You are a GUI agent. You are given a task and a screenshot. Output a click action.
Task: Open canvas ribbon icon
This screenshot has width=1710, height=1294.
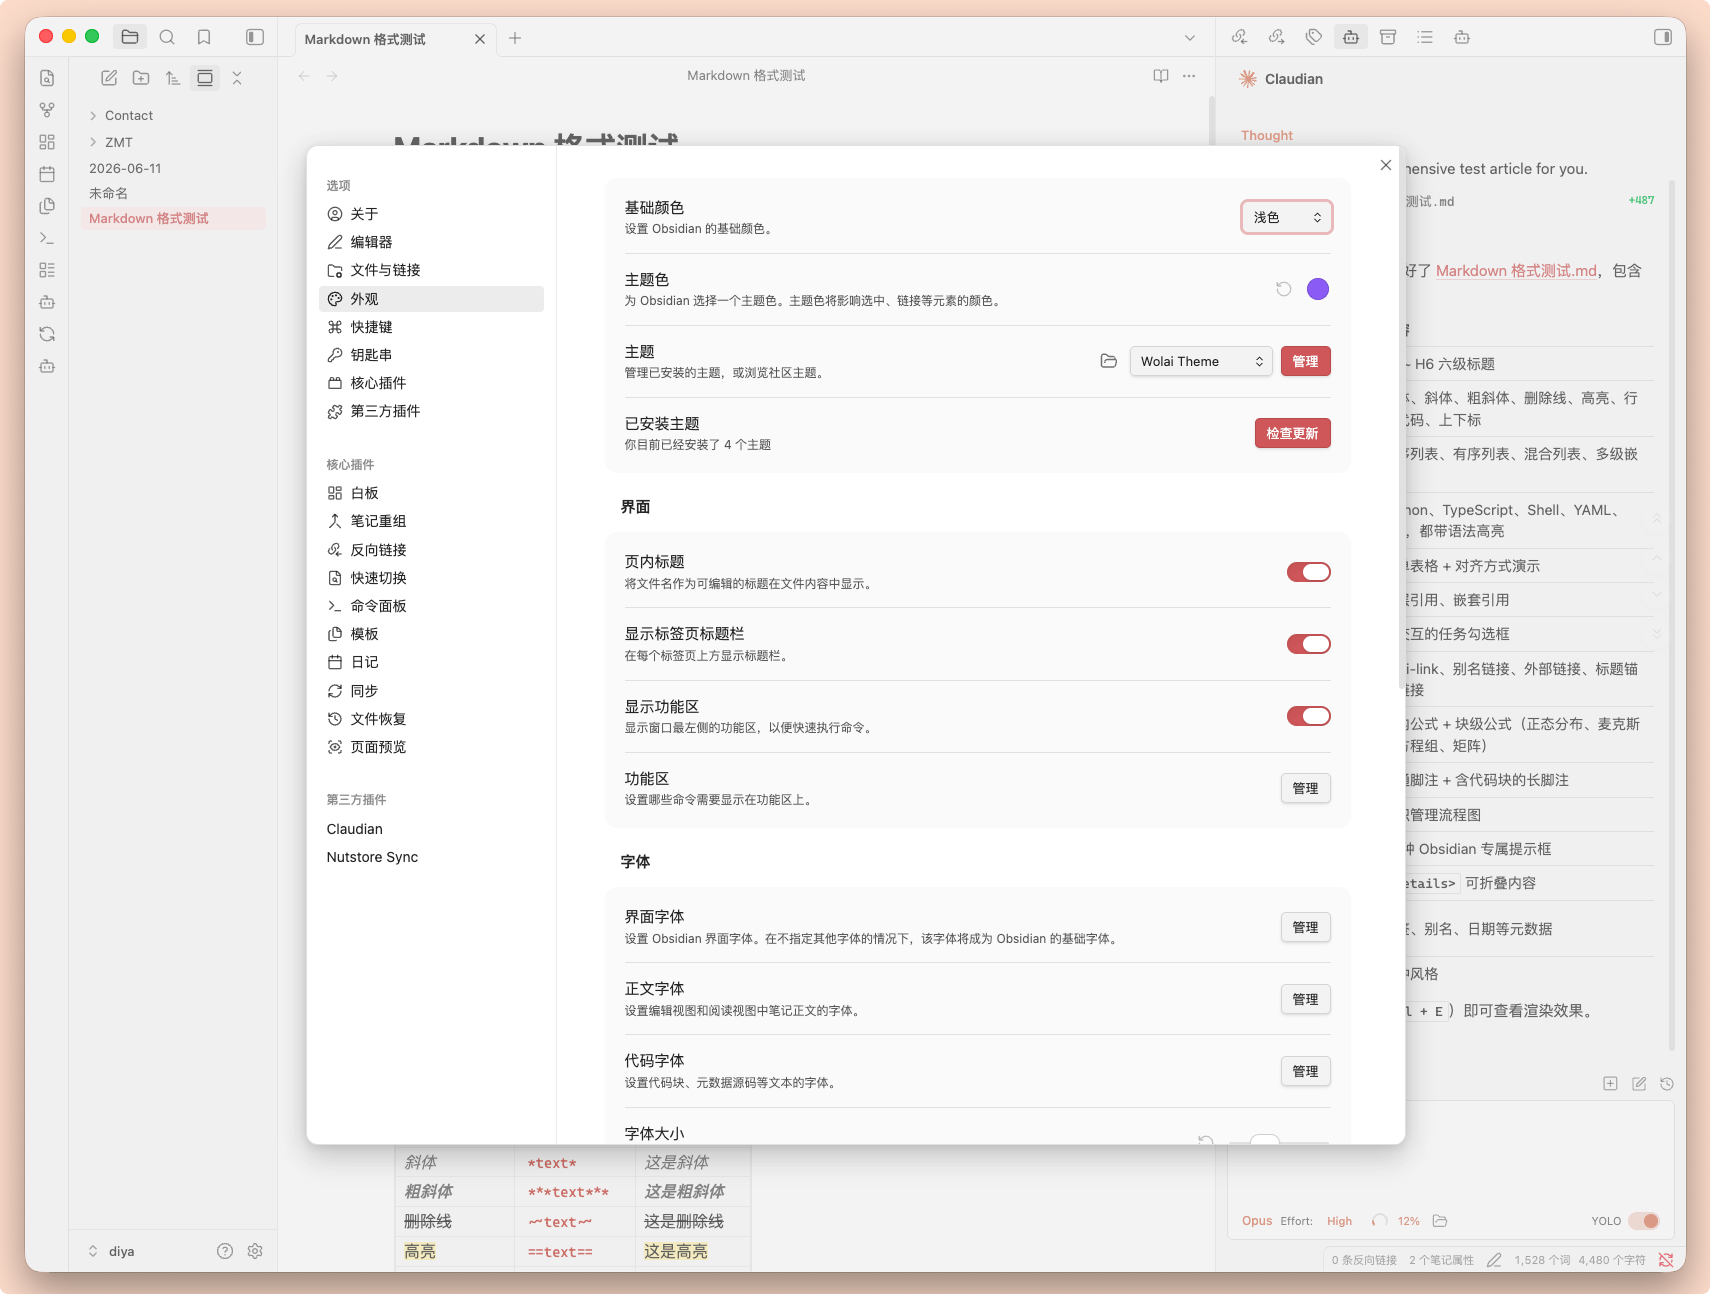(x=47, y=142)
